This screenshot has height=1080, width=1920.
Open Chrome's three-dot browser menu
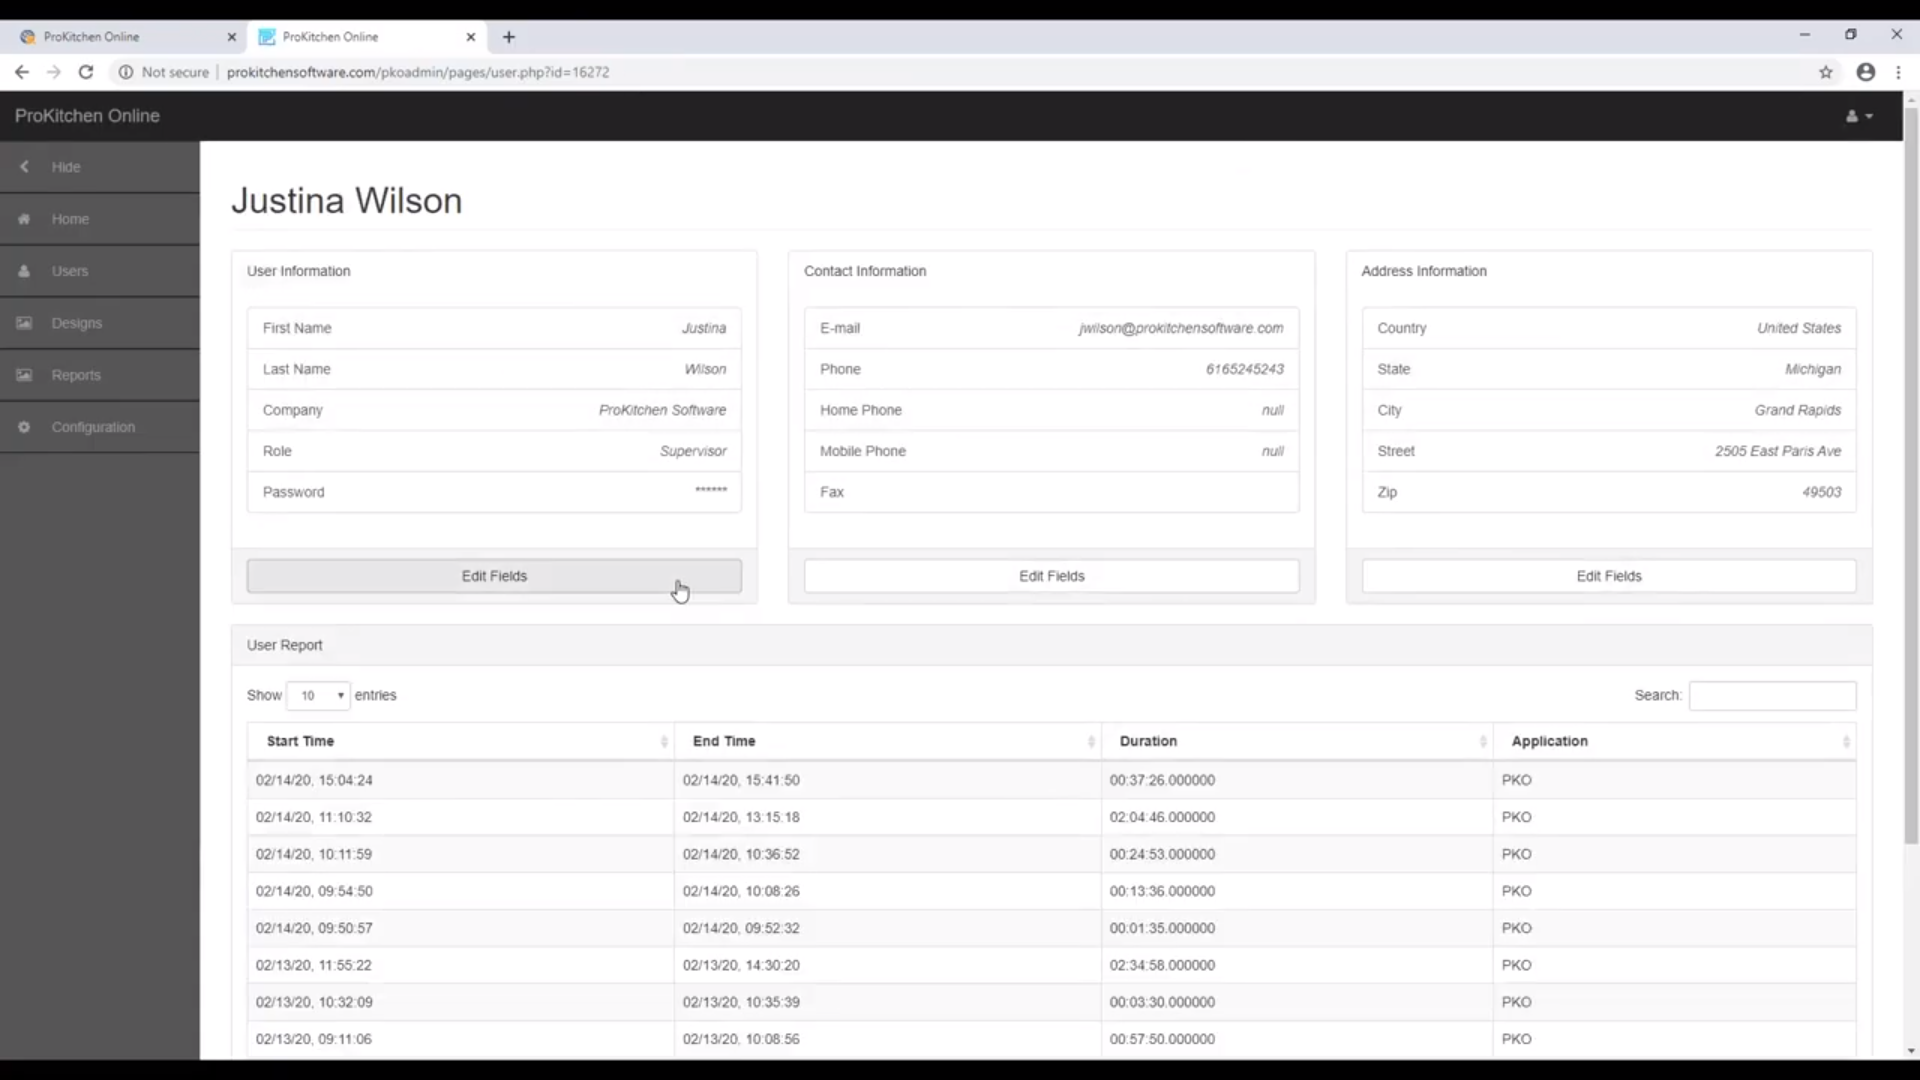[1898, 72]
